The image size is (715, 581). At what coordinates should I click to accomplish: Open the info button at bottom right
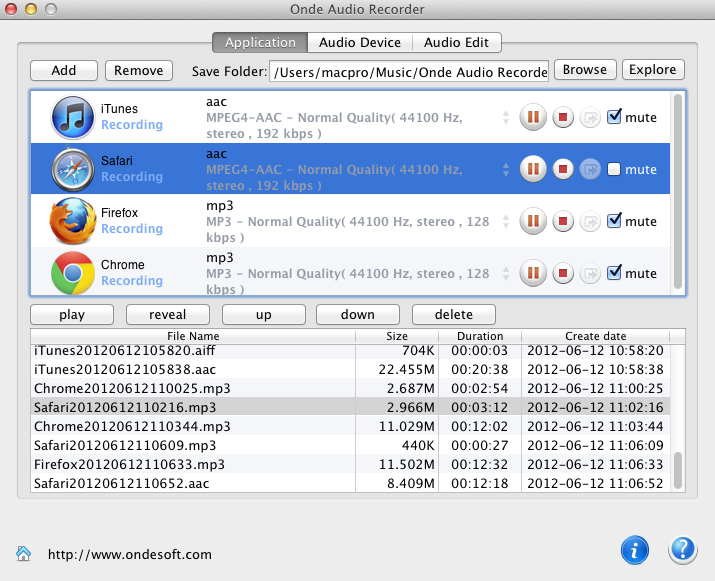tap(635, 550)
